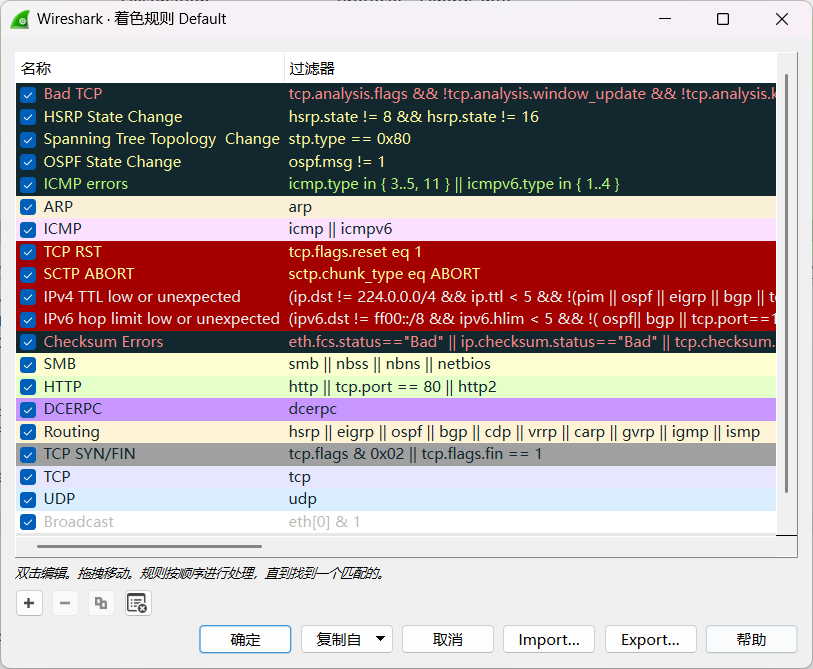Click filter 'icmp || icmpv6'
Image resolution: width=813 pixels, height=669 pixels.
point(340,229)
